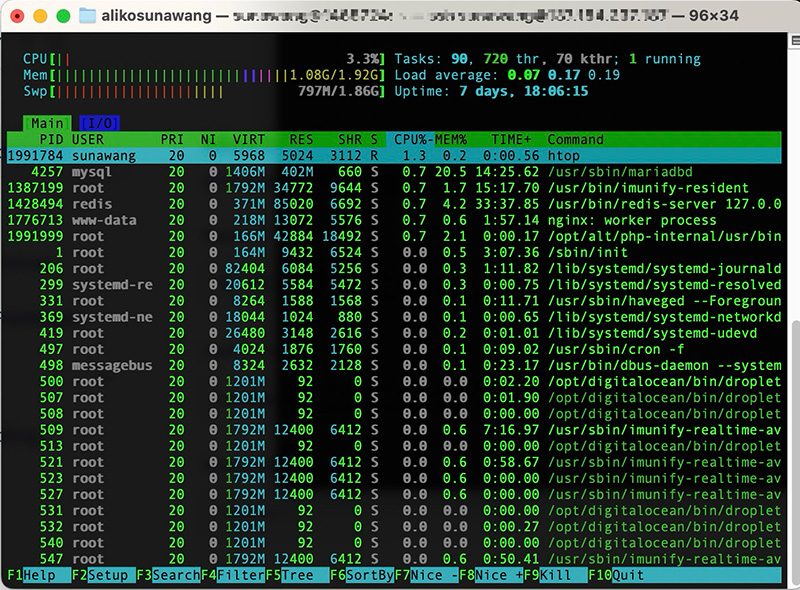Screen dimensions: 800x590
Task: Click the Load average text
Action: 507,75
